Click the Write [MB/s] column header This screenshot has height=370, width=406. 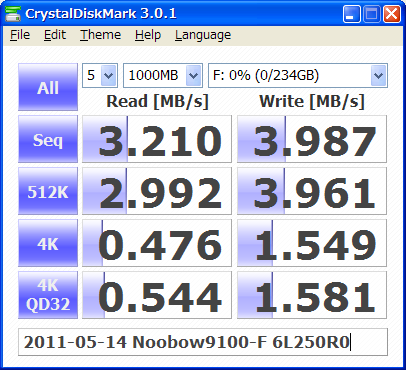(312, 101)
